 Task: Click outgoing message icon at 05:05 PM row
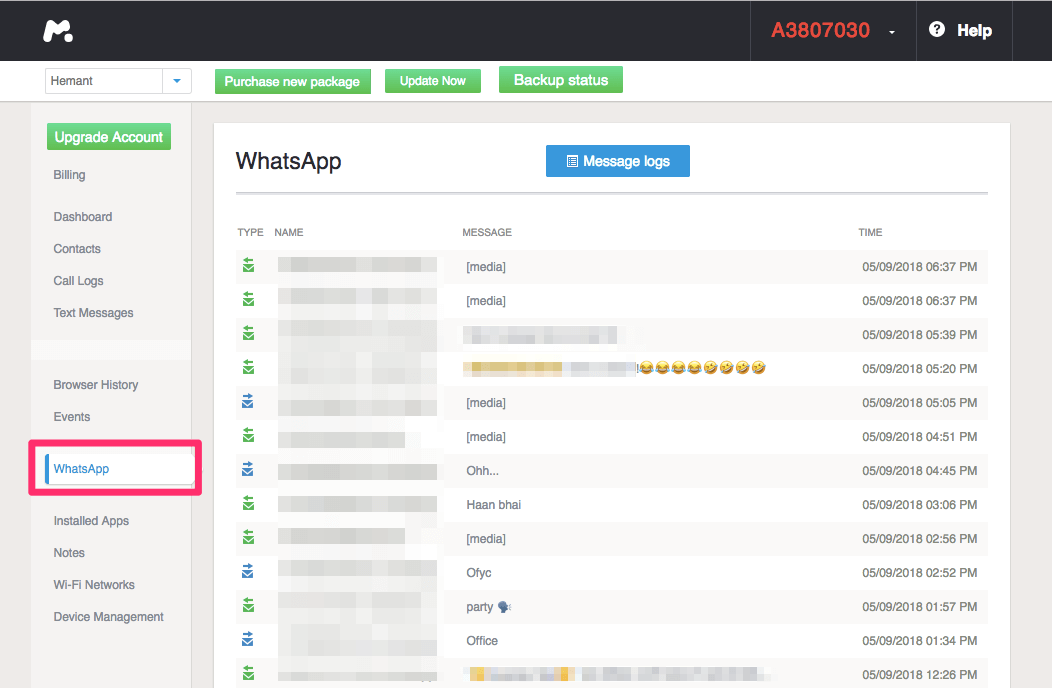tap(248, 401)
